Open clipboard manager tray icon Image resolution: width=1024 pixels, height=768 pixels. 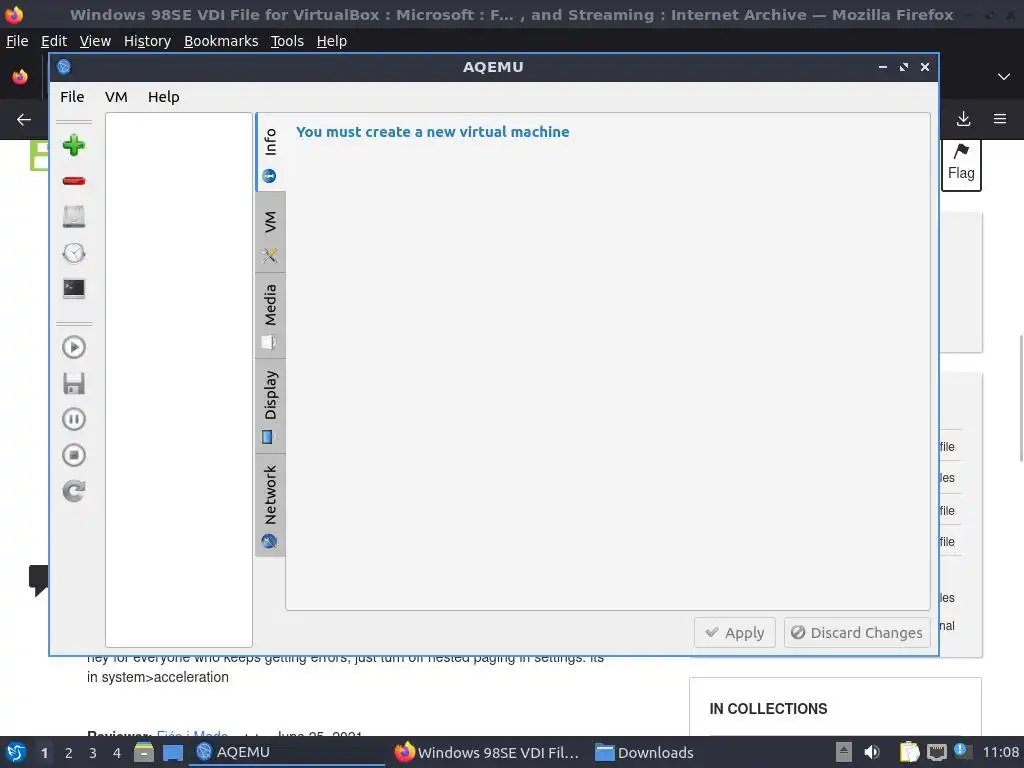[909, 752]
